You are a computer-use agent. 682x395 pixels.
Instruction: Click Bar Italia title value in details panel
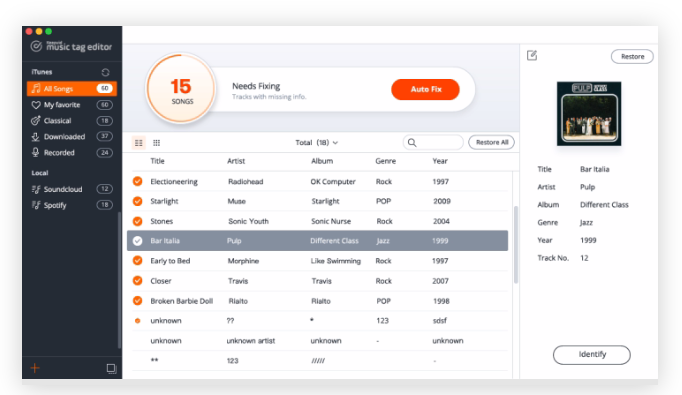(x=594, y=169)
